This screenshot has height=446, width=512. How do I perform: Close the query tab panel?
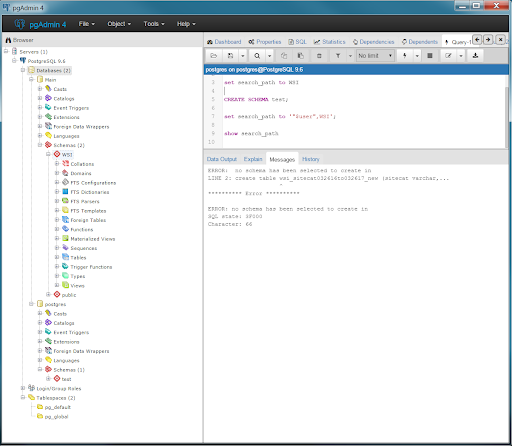(500, 40)
